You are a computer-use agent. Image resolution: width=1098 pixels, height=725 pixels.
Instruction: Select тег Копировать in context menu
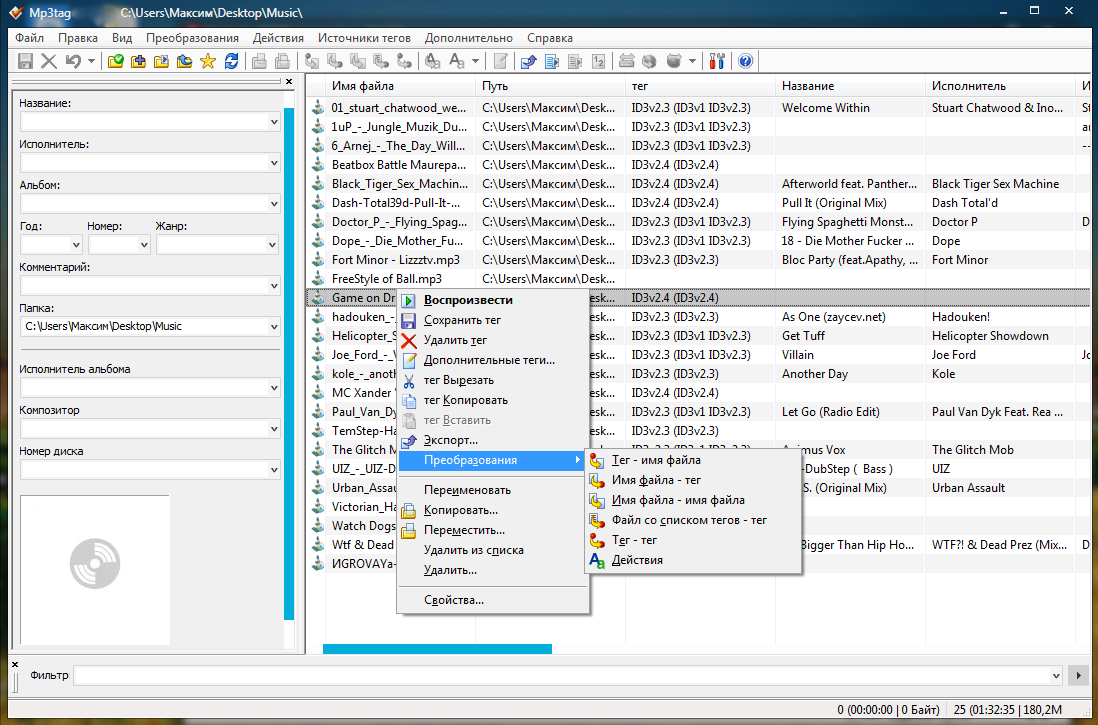(493, 401)
